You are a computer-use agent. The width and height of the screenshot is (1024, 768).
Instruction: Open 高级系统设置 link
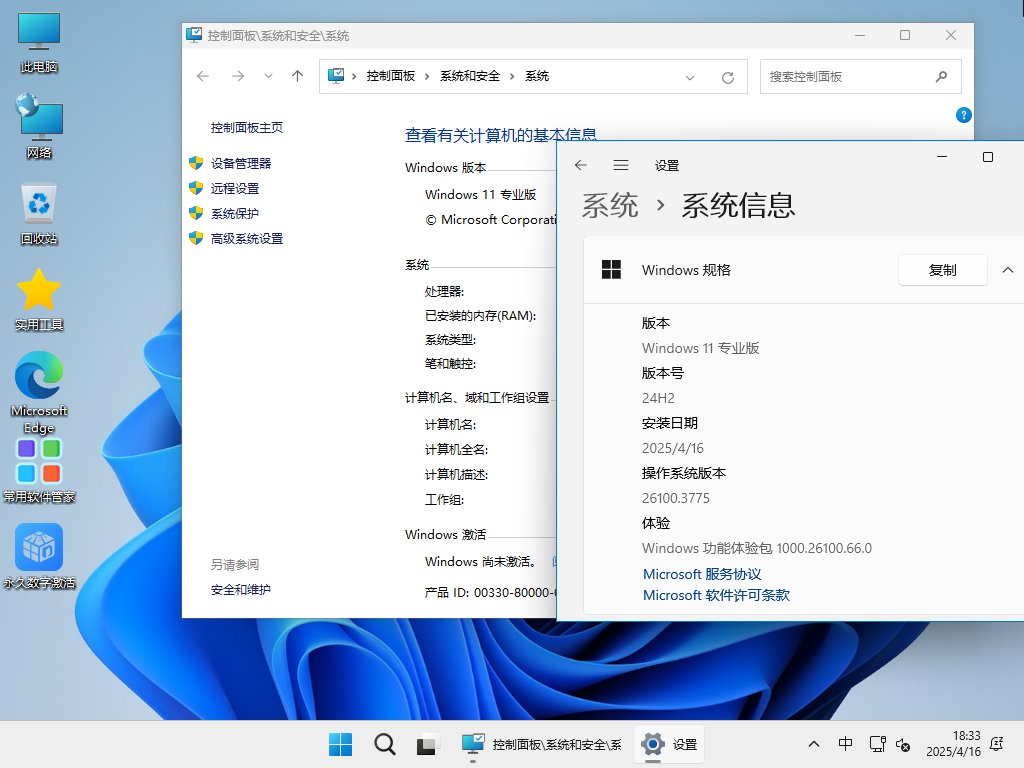[x=246, y=239]
